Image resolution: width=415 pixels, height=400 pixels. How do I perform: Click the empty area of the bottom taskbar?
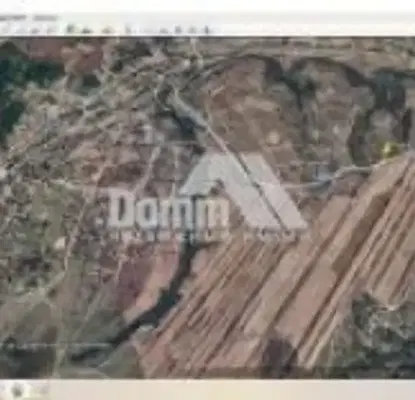[233, 390]
